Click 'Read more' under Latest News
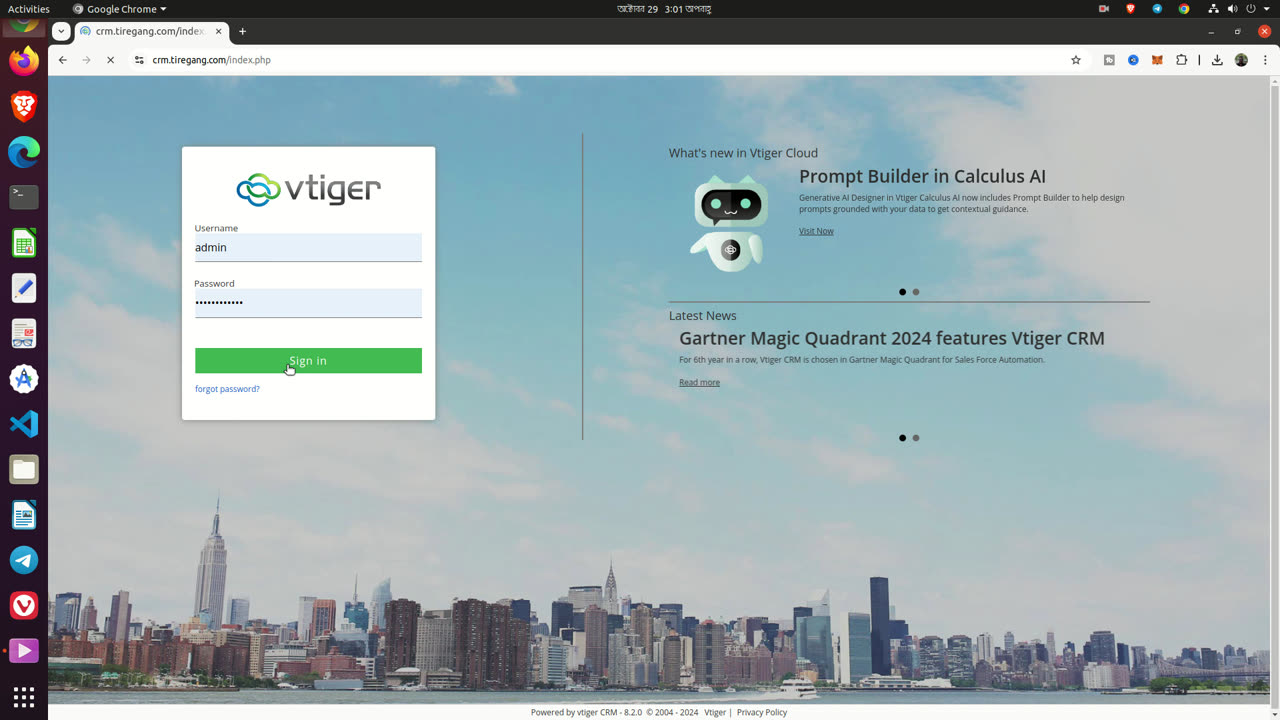The height and width of the screenshot is (720, 1280). point(699,382)
